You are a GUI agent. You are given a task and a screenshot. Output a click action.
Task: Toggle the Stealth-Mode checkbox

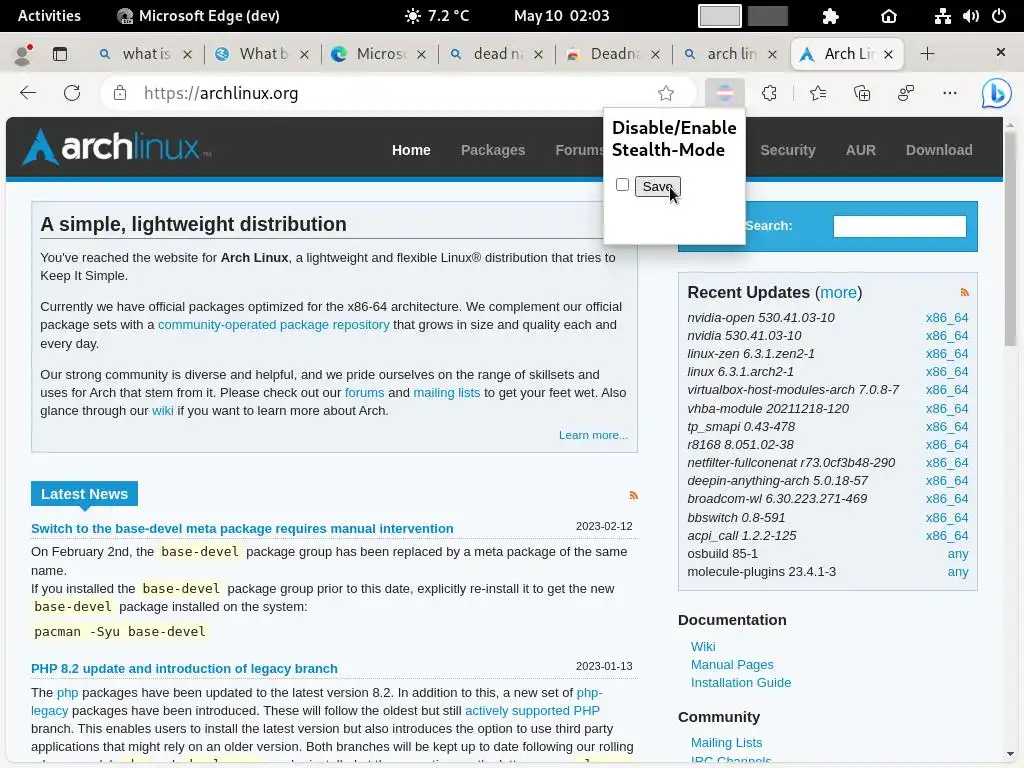[622, 185]
